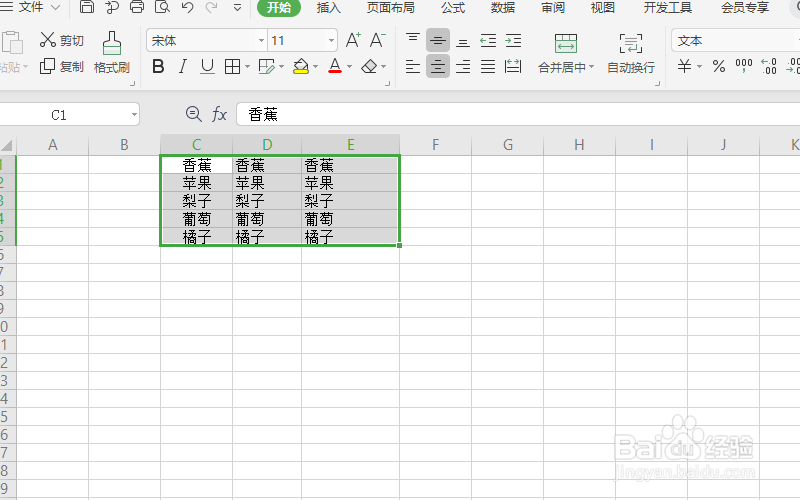800x500 pixels.
Task: Apply yellow fill color to cells
Action: tap(301, 66)
